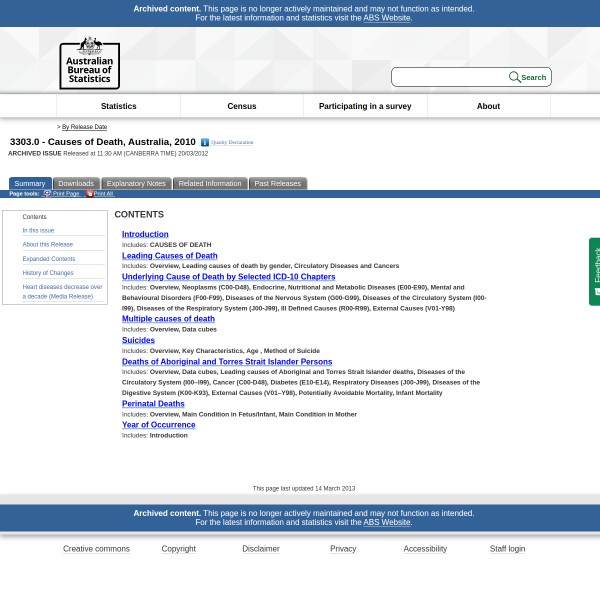Open the Leading Causes of Death link
The height and width of the screenshot is (600, 600).
pyautogui.click(x=169, y=256)
